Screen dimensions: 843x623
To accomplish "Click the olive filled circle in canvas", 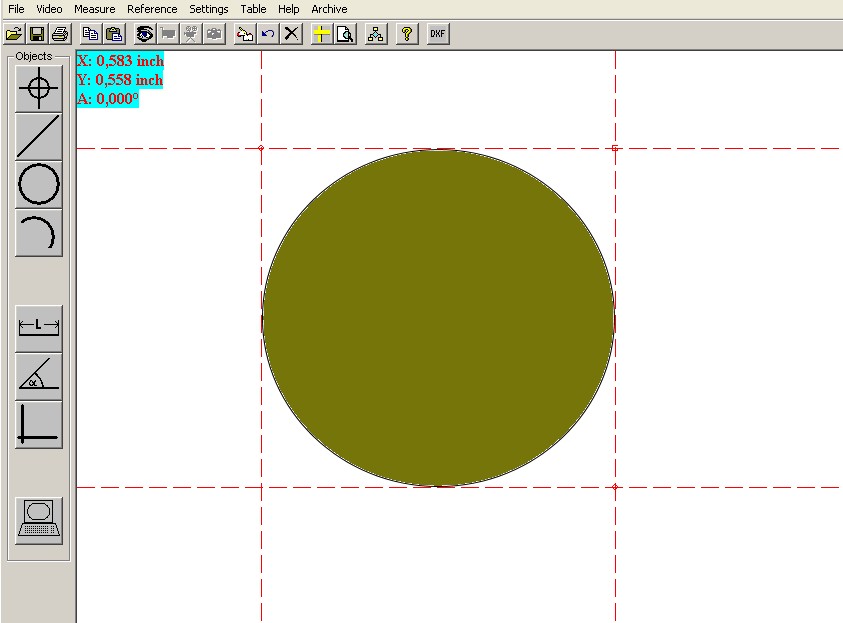I will coord(438,318).
